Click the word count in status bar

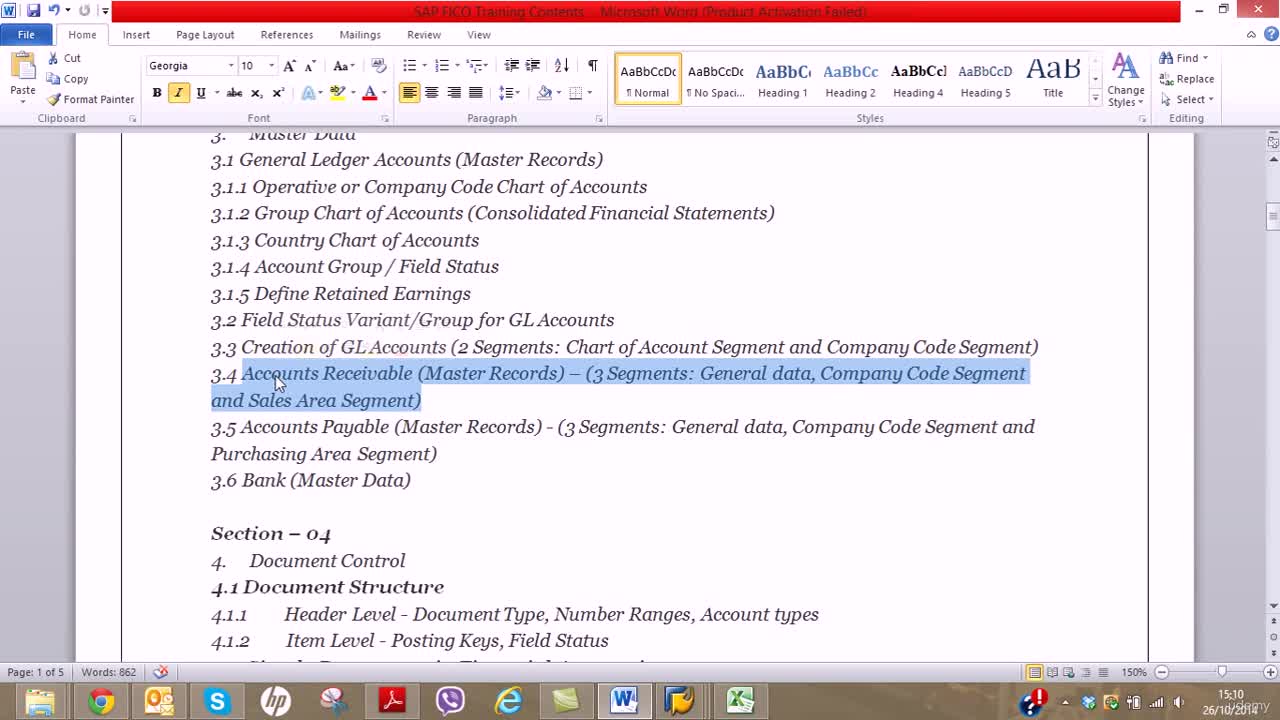pos(108,672)
